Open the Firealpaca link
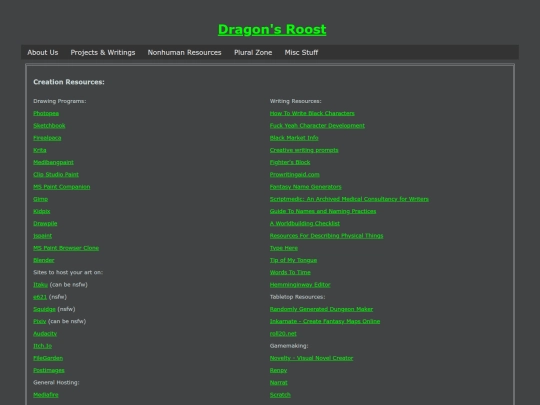Viewport: 540px width, 405px height. [x=47, y=138]
